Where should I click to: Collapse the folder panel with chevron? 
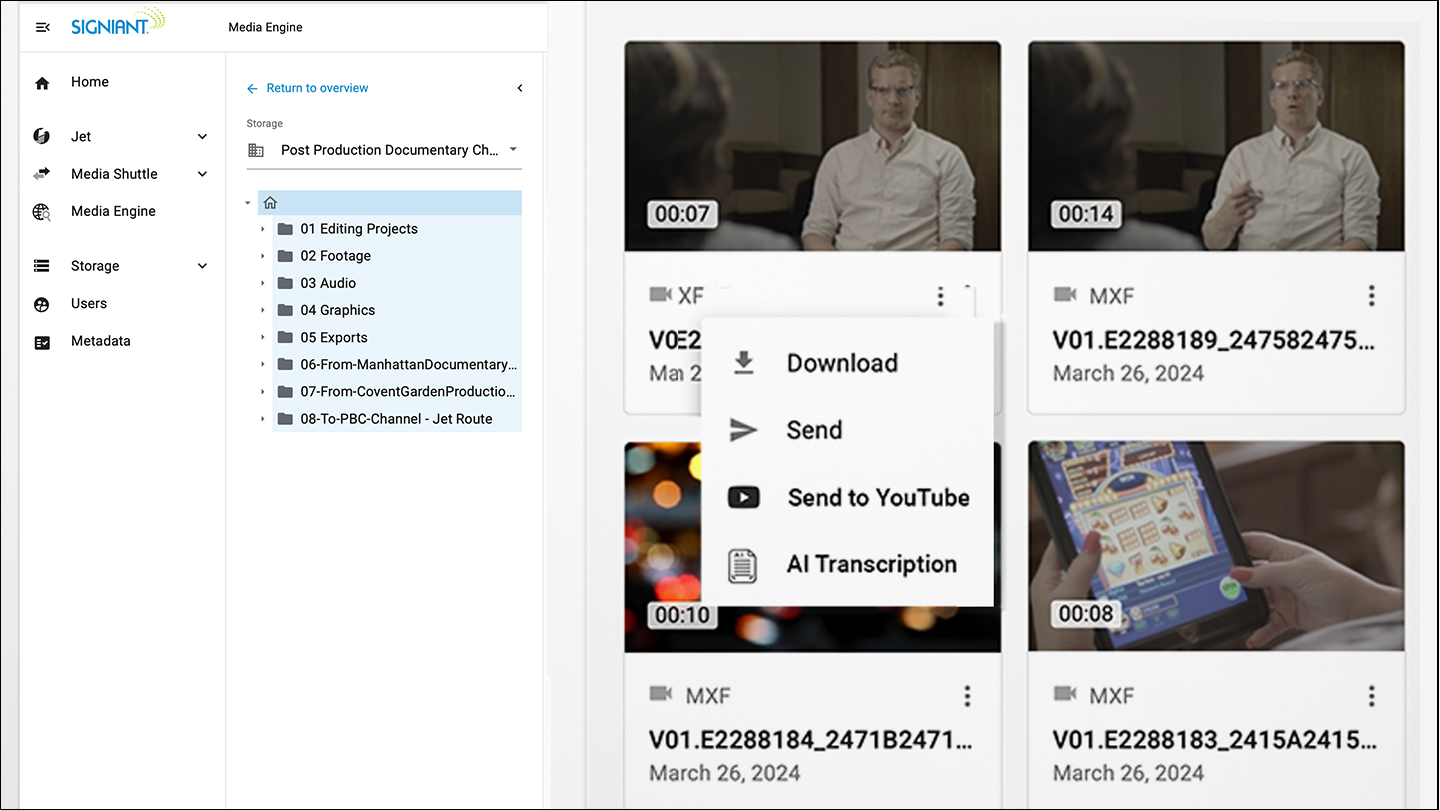520,88
